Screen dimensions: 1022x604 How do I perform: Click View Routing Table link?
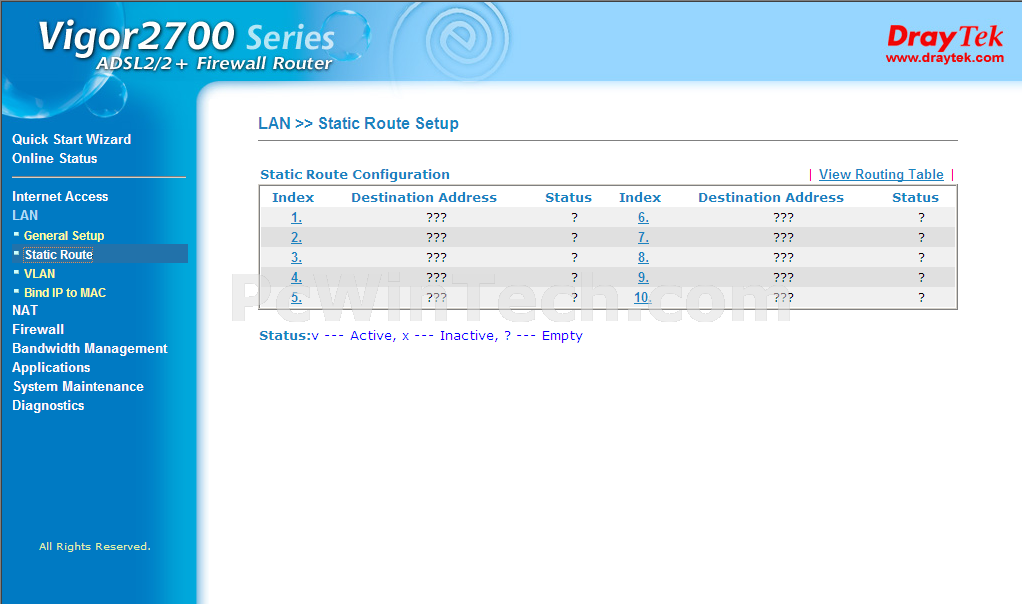[881, 174]
